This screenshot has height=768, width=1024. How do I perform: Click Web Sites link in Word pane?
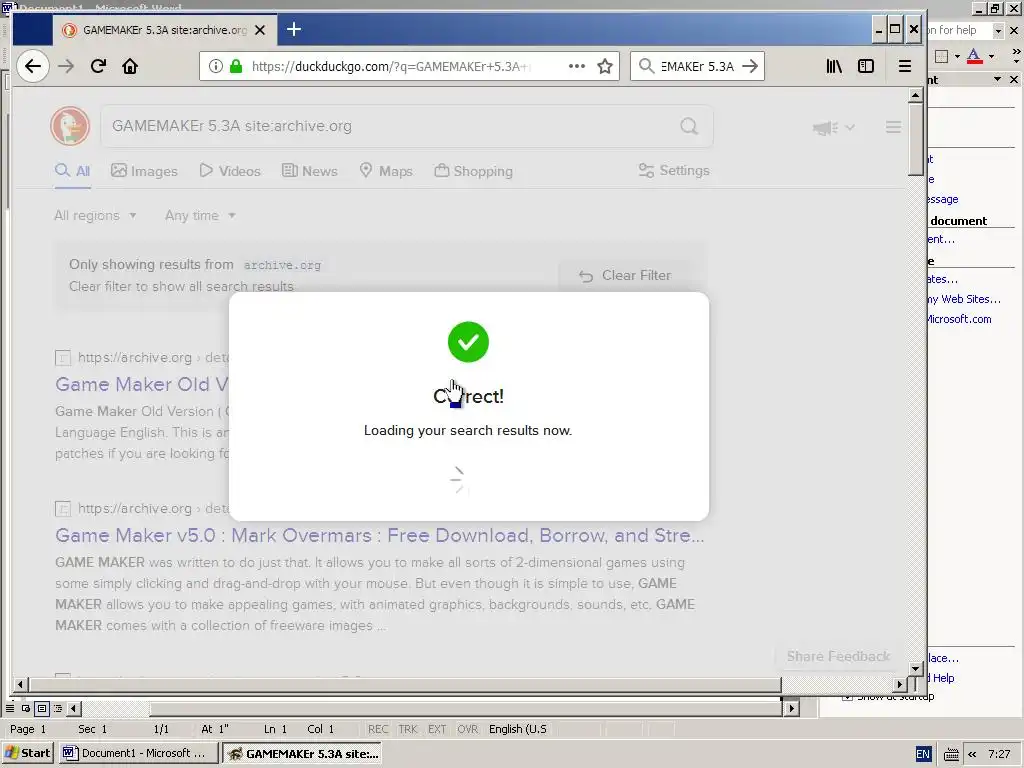[x=963, y=299]
